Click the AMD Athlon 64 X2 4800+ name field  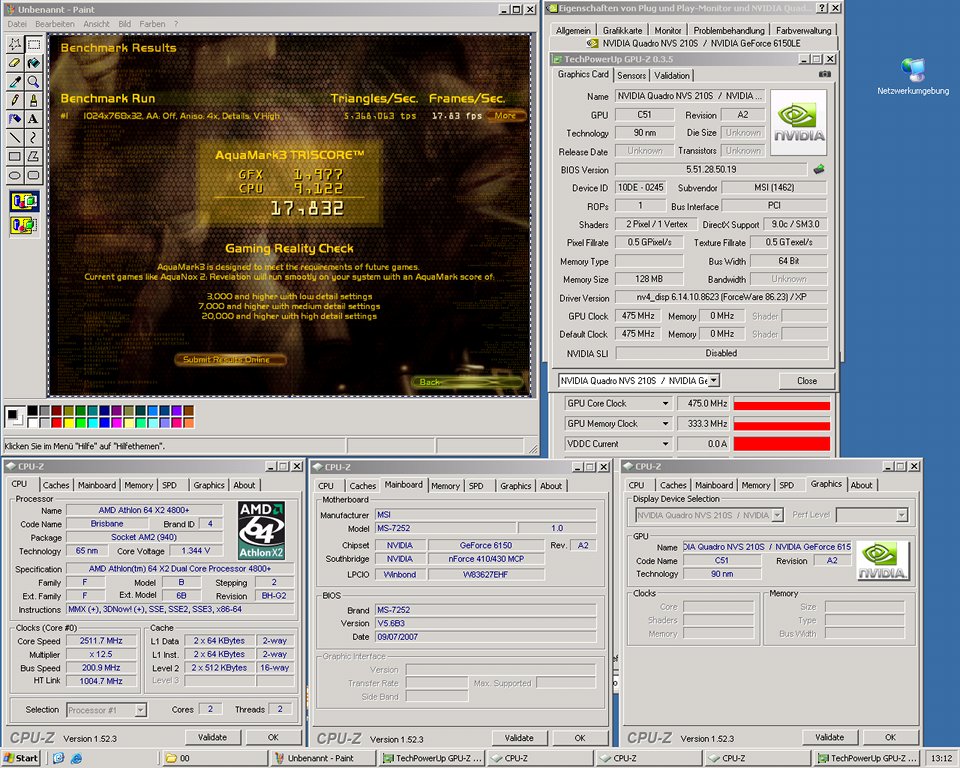[x=144, y=510]
